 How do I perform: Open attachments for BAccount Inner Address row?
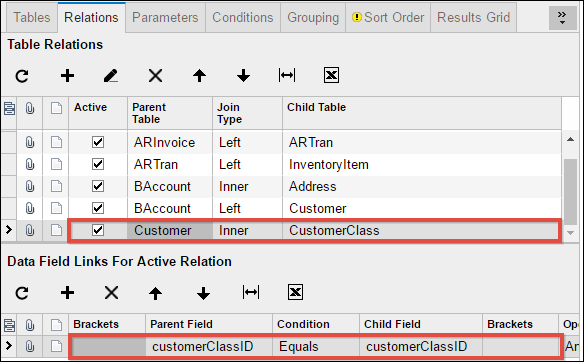click(x=30, y=186)
